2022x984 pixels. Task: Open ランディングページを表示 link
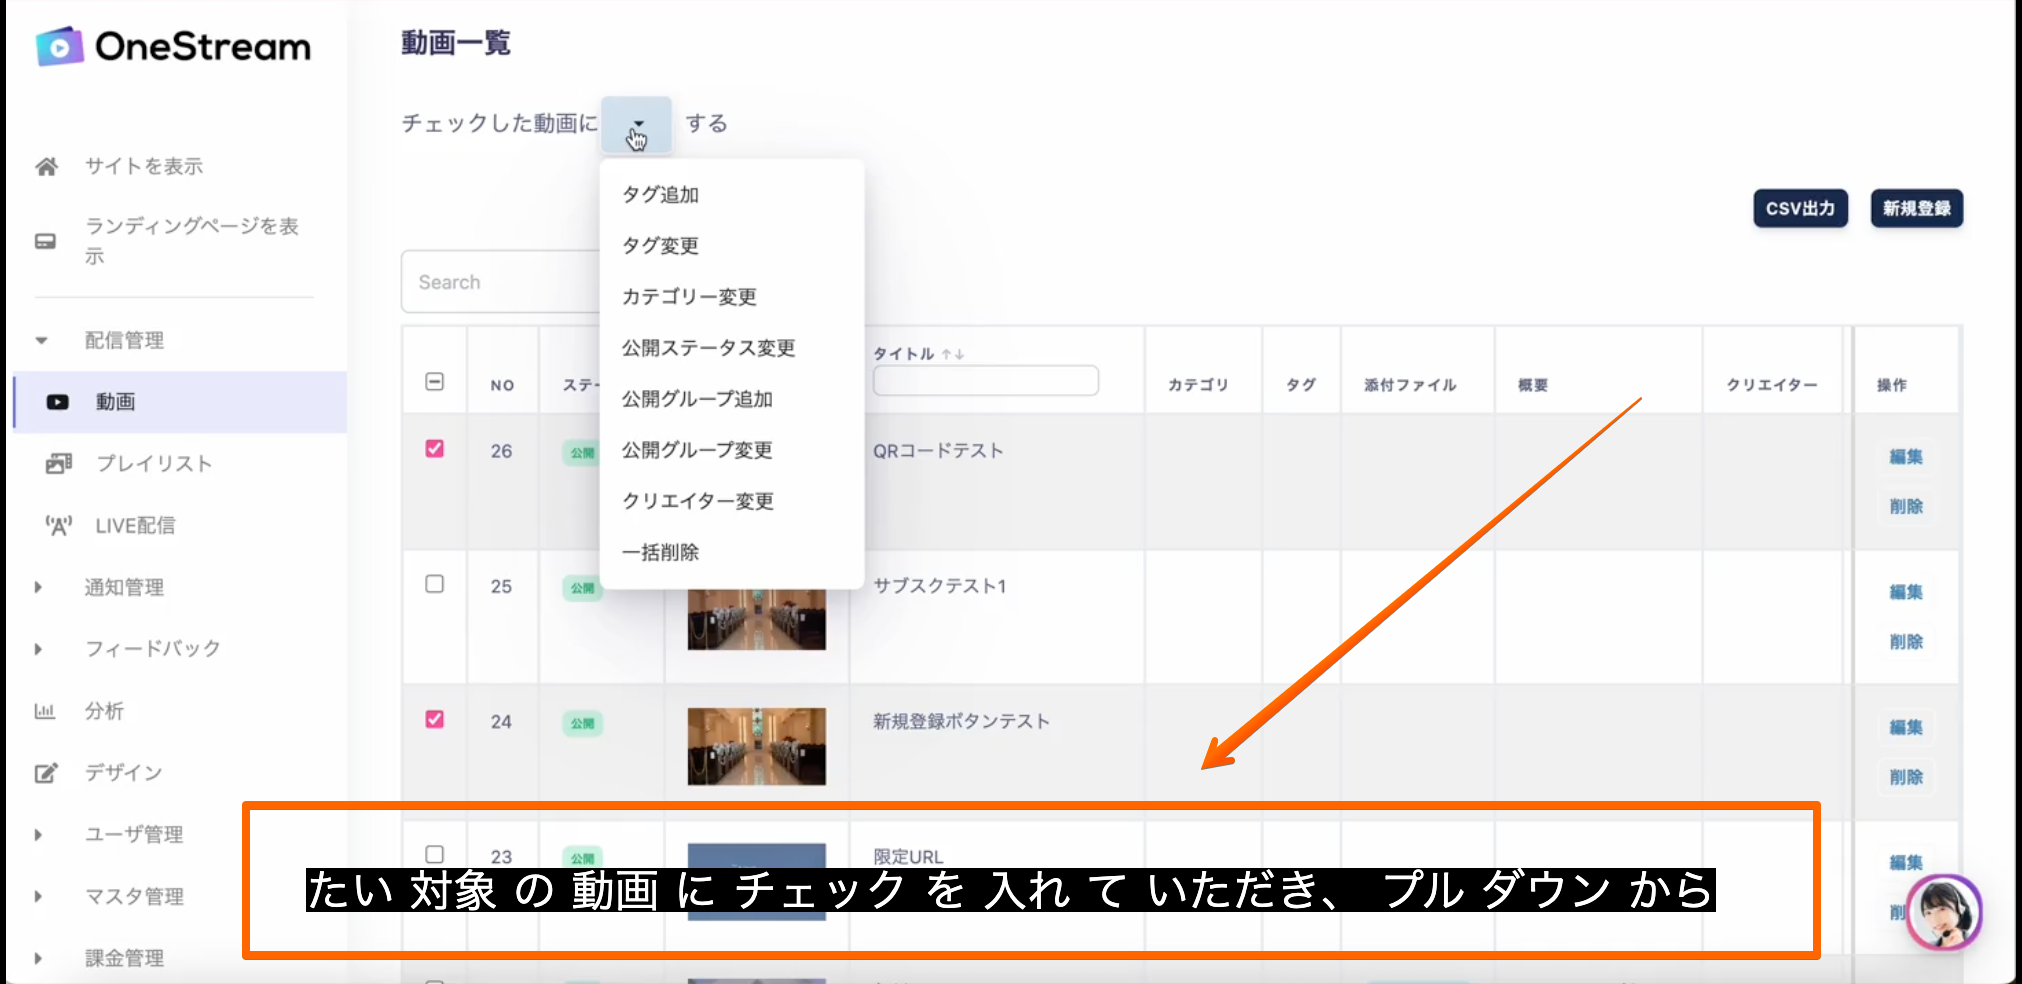[192, 241]
